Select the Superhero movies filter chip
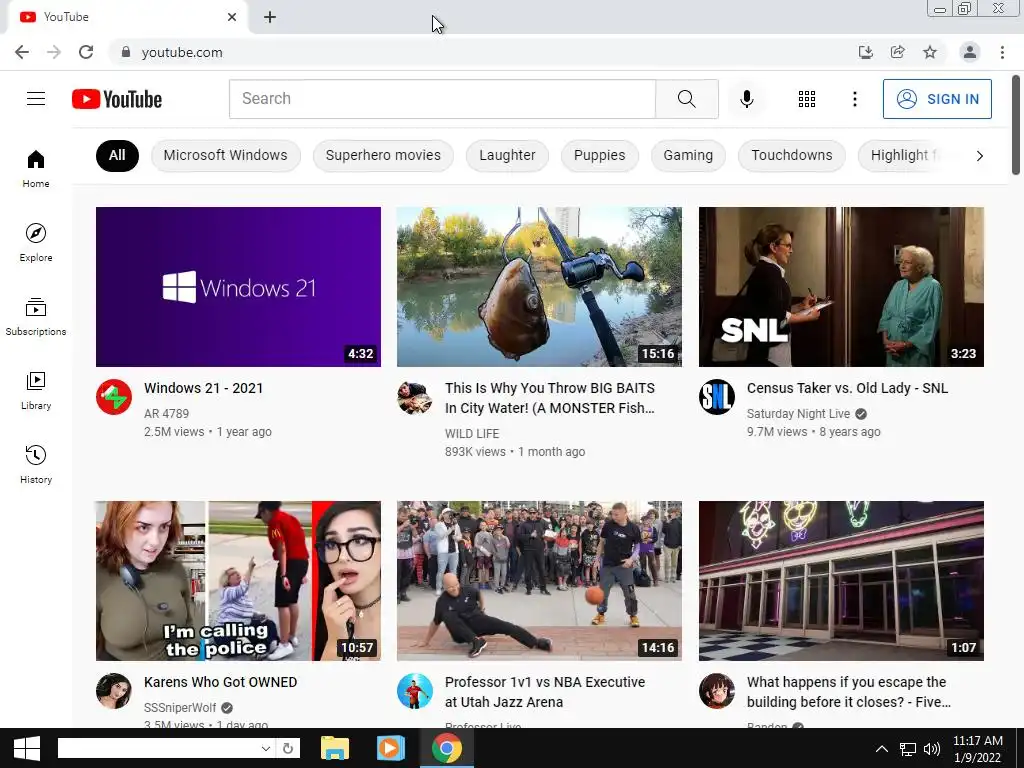The image size is (1024, 768). point(383,155)
